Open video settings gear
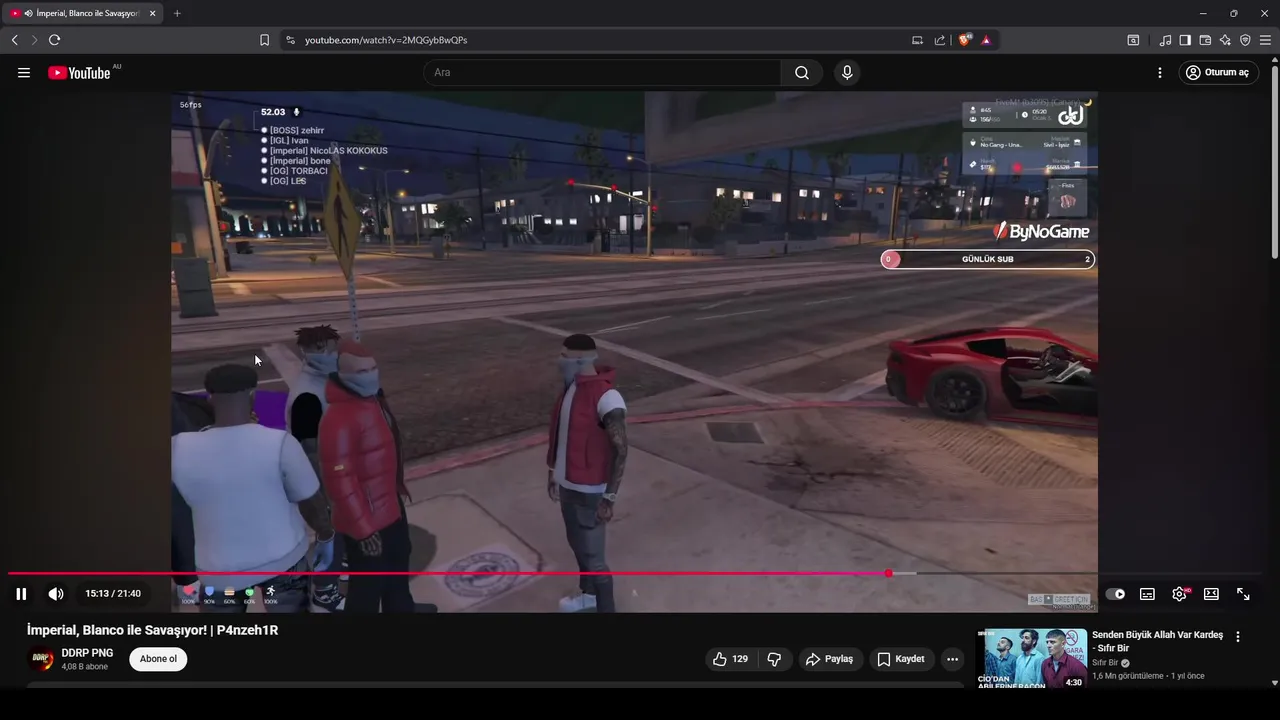The width and height of the screenshot is (1280, 720). (x=1179, y=594)
